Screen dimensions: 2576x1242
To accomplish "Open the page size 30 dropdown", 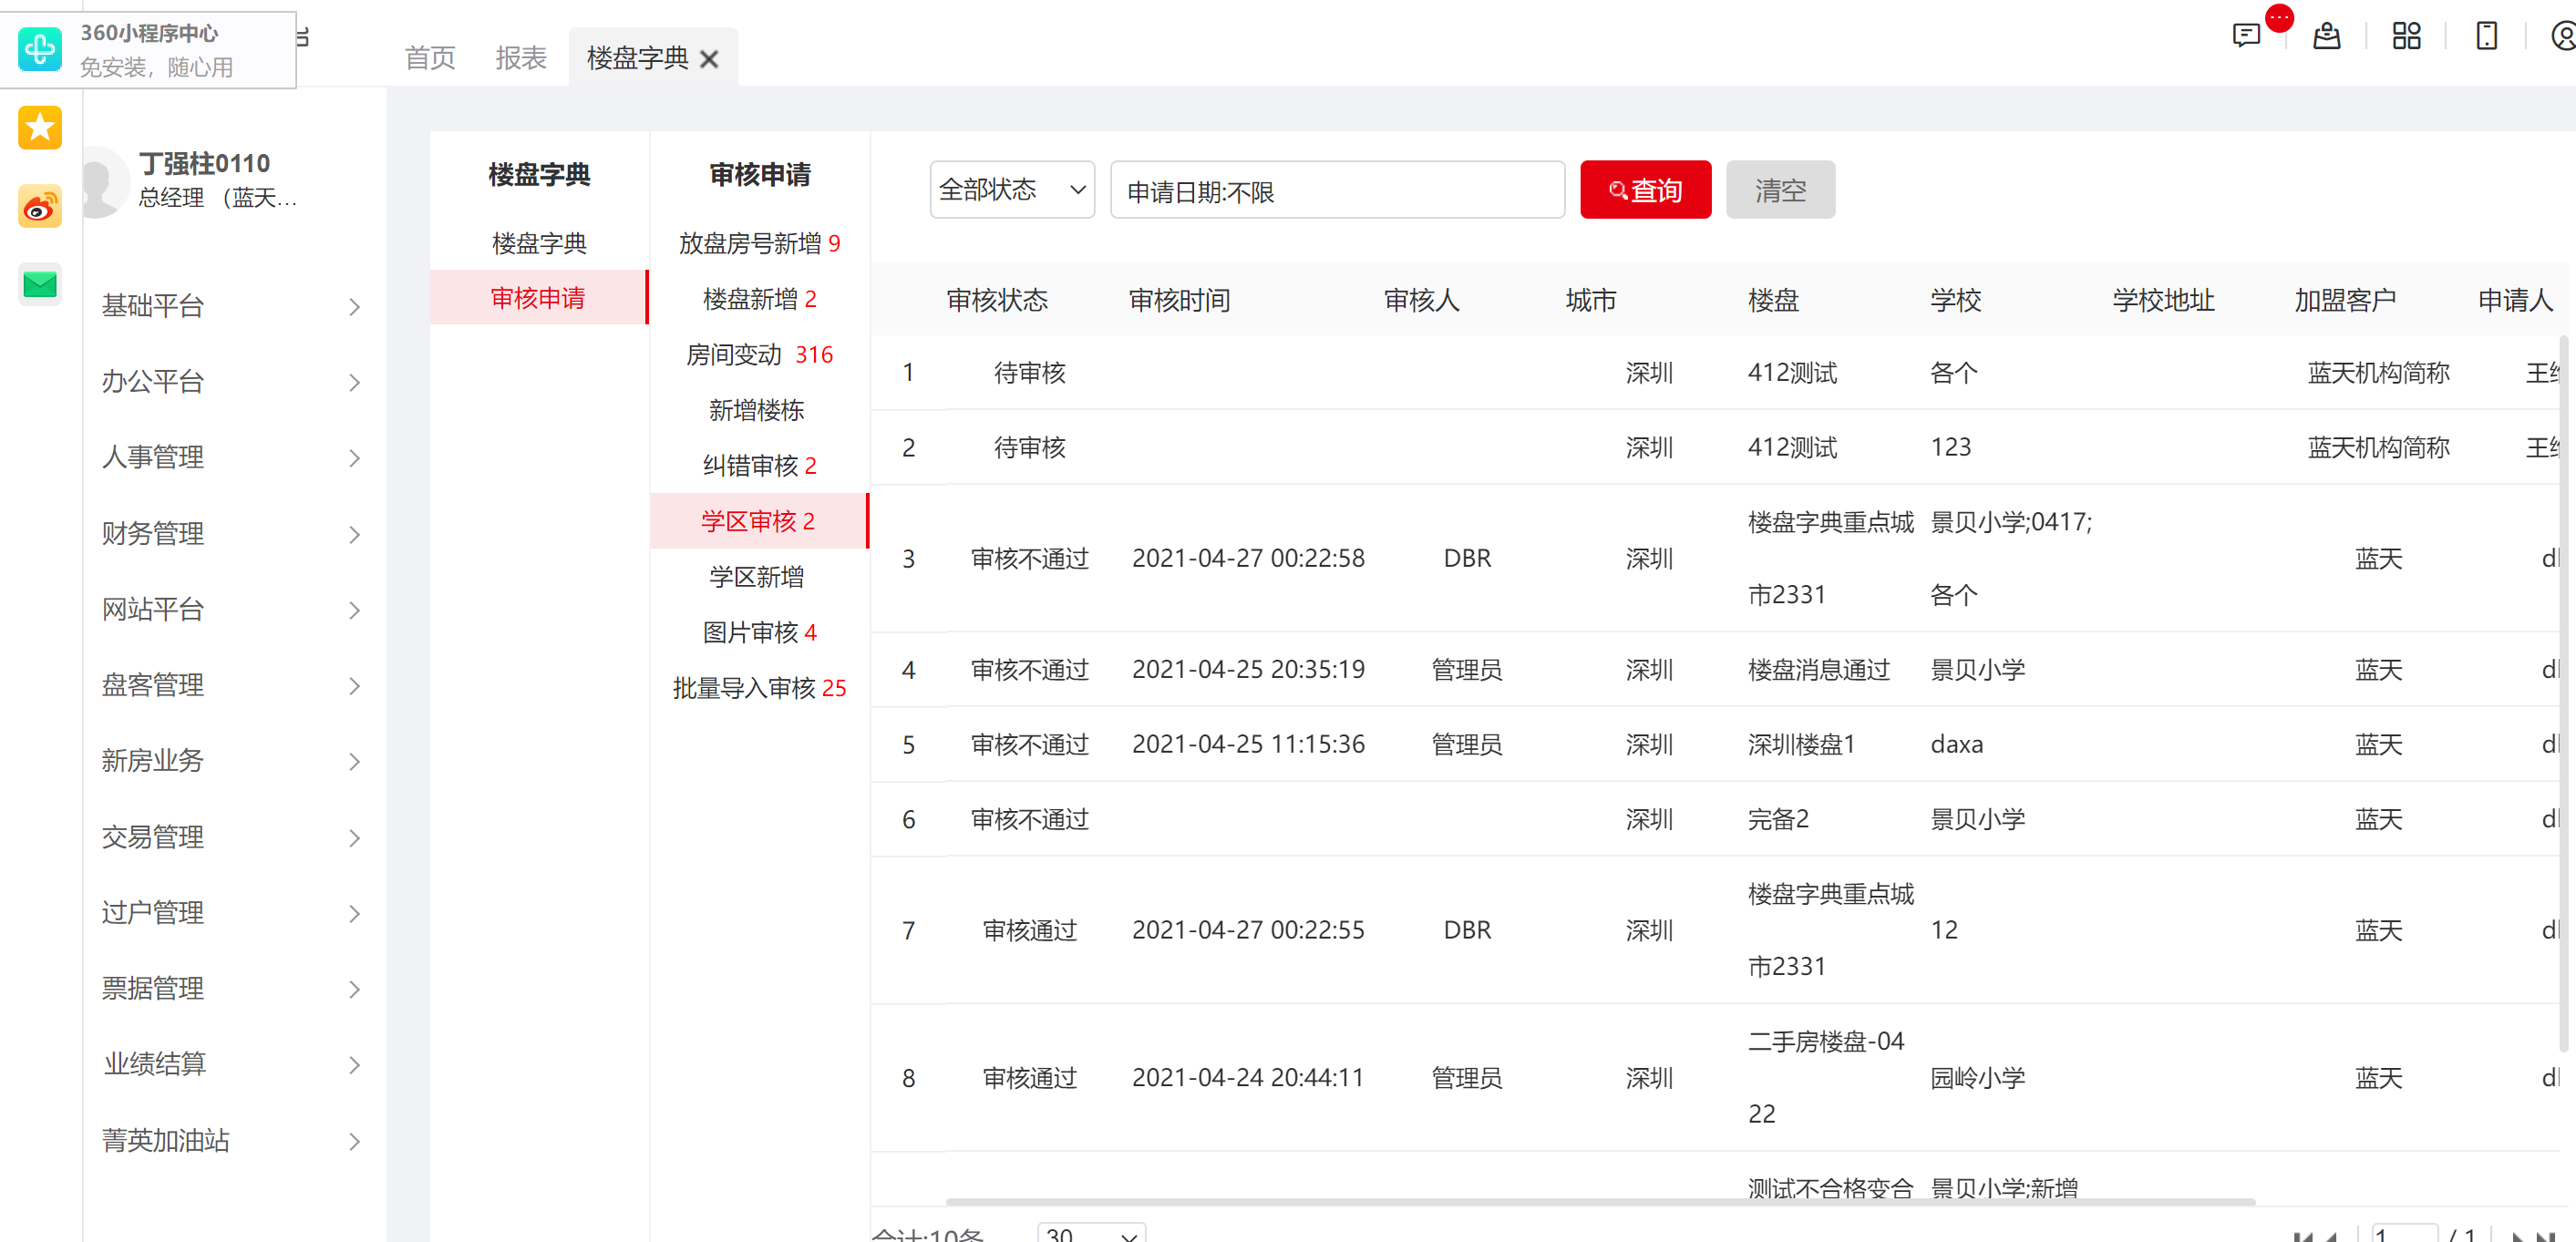I will [x=1092, y=1234].
